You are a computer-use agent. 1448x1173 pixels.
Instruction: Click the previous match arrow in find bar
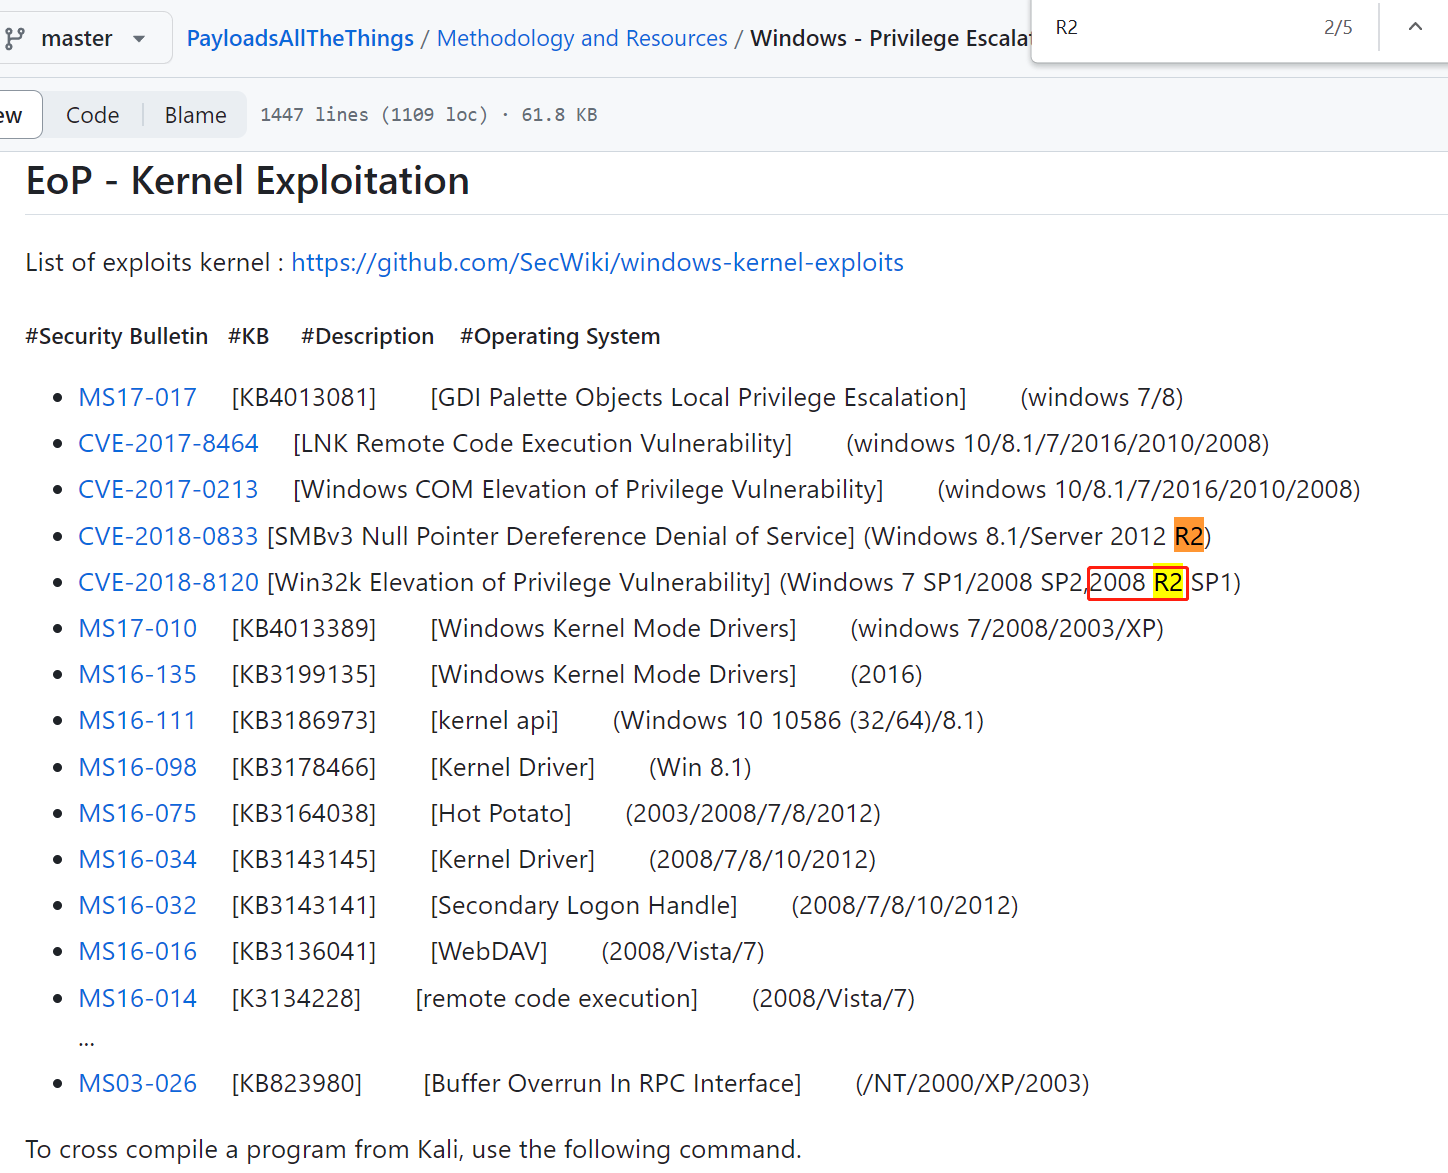point(1414,27)
